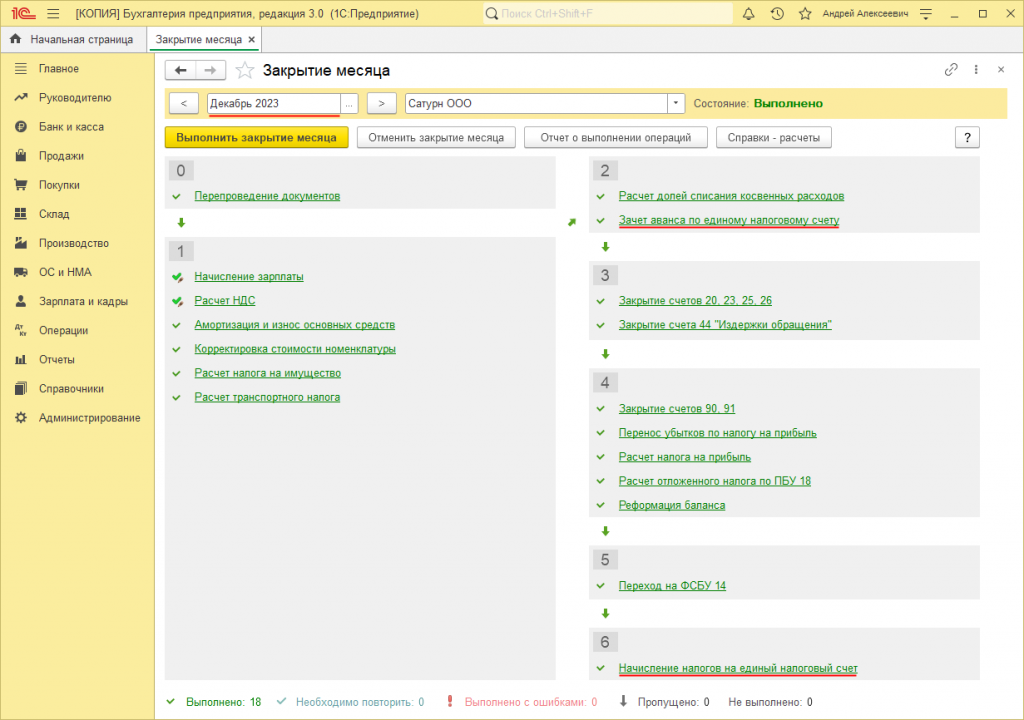
Task: Close the Закрытие месяца tab
Action: click(x=251, y=40)
